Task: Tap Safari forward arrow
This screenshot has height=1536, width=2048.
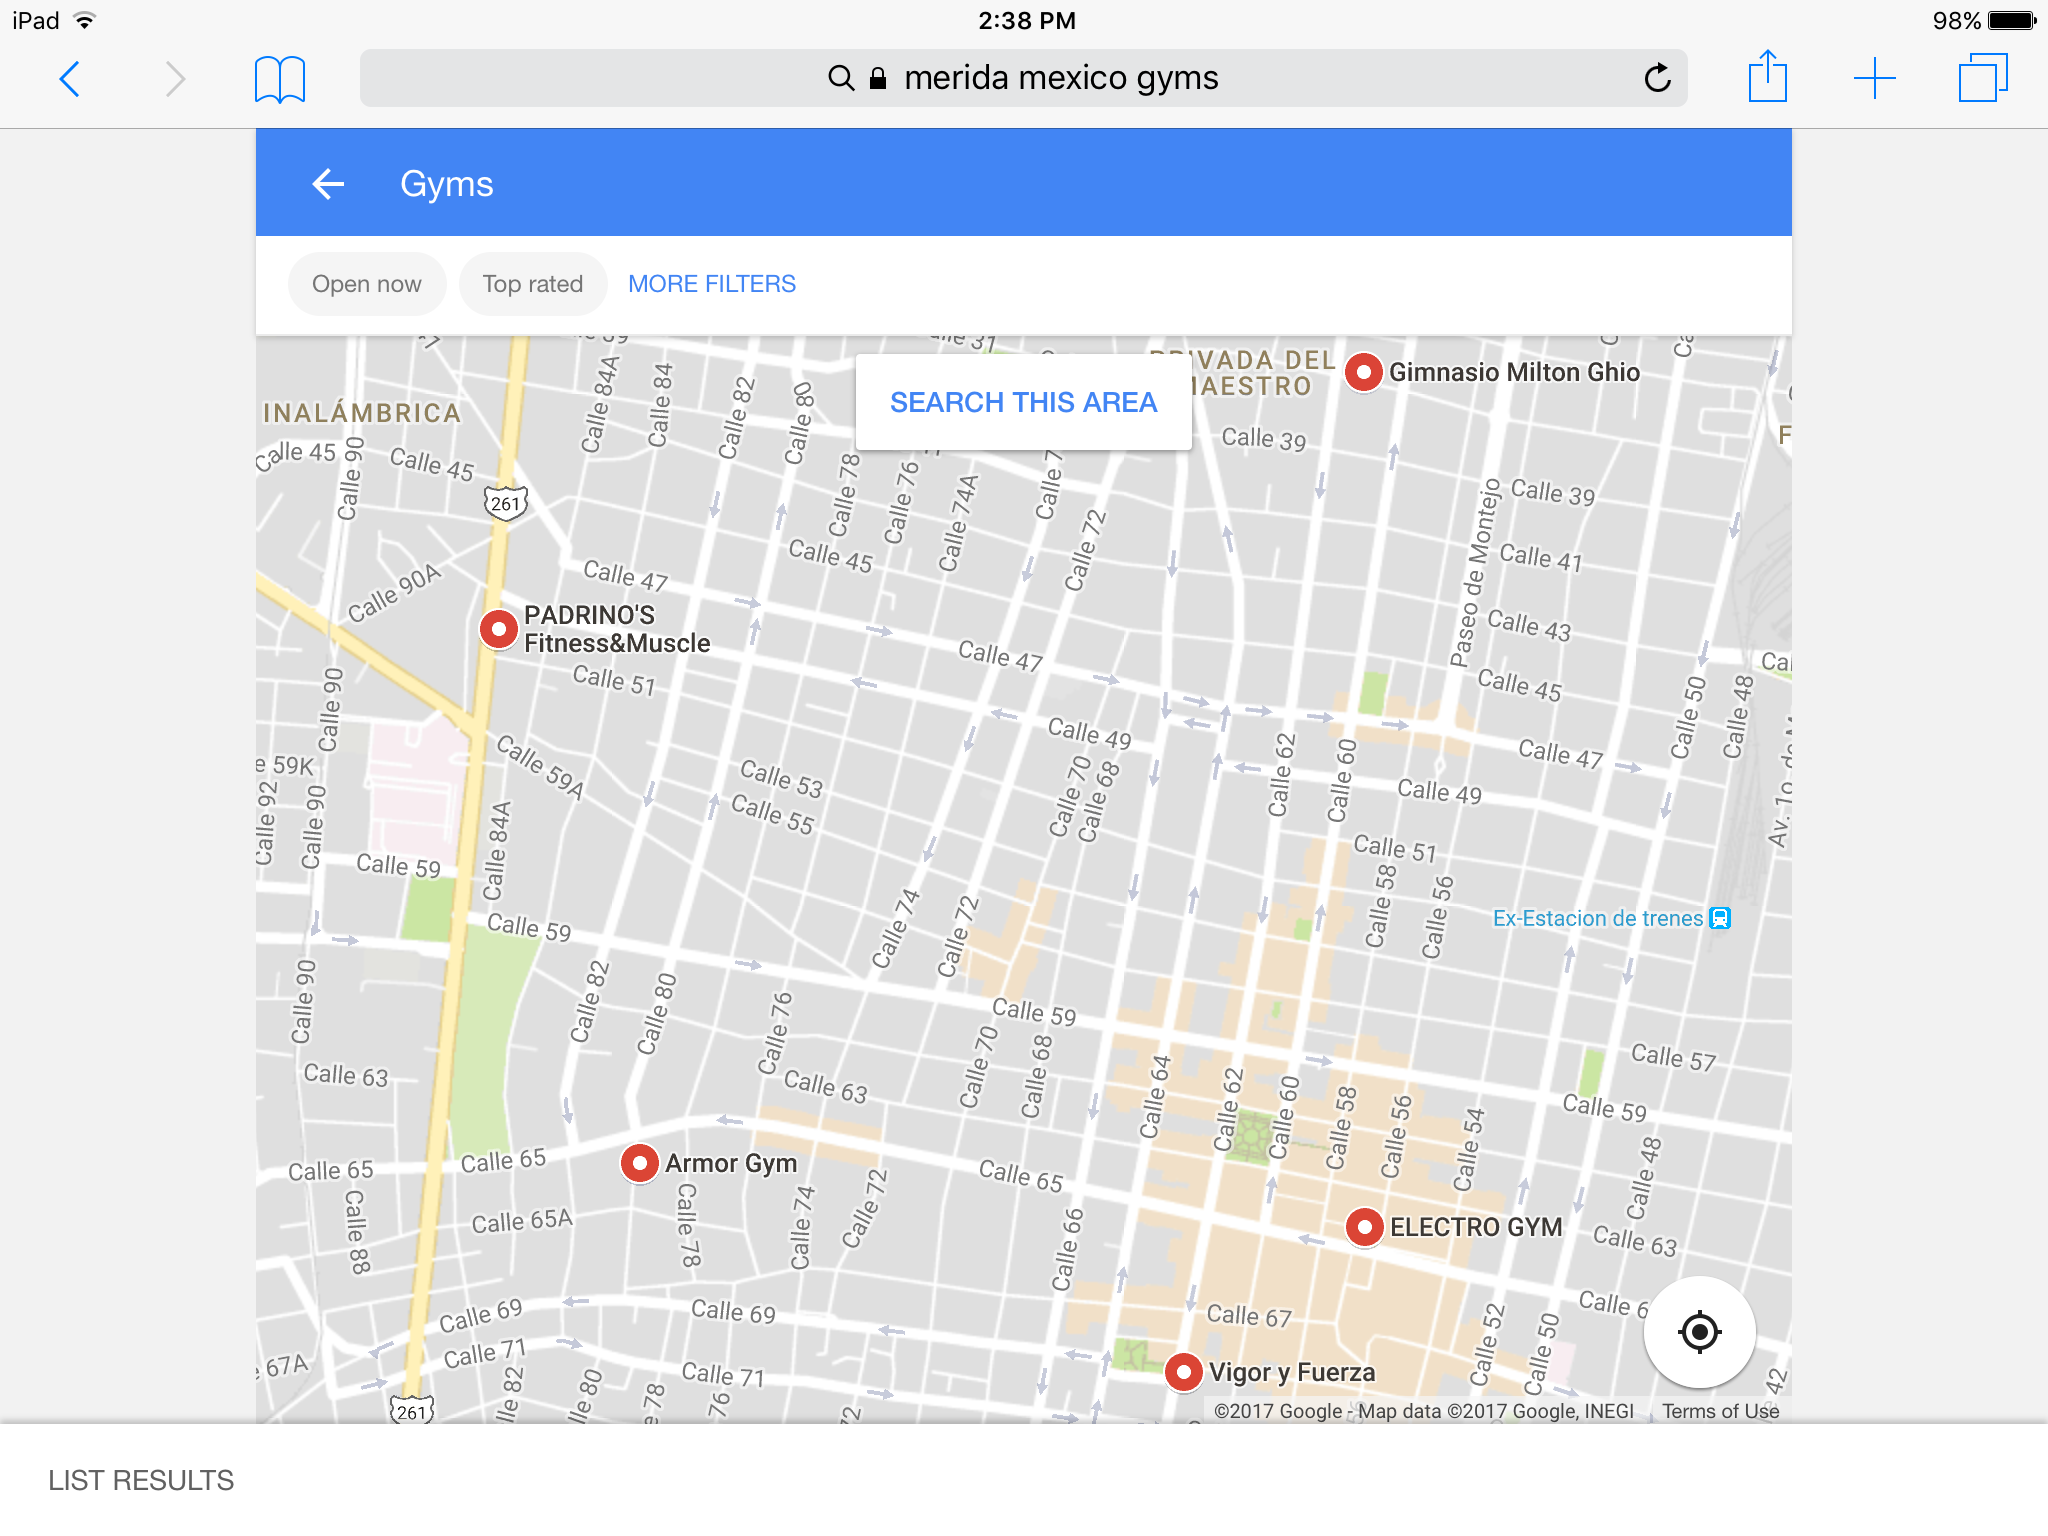Action: point(175,78)
